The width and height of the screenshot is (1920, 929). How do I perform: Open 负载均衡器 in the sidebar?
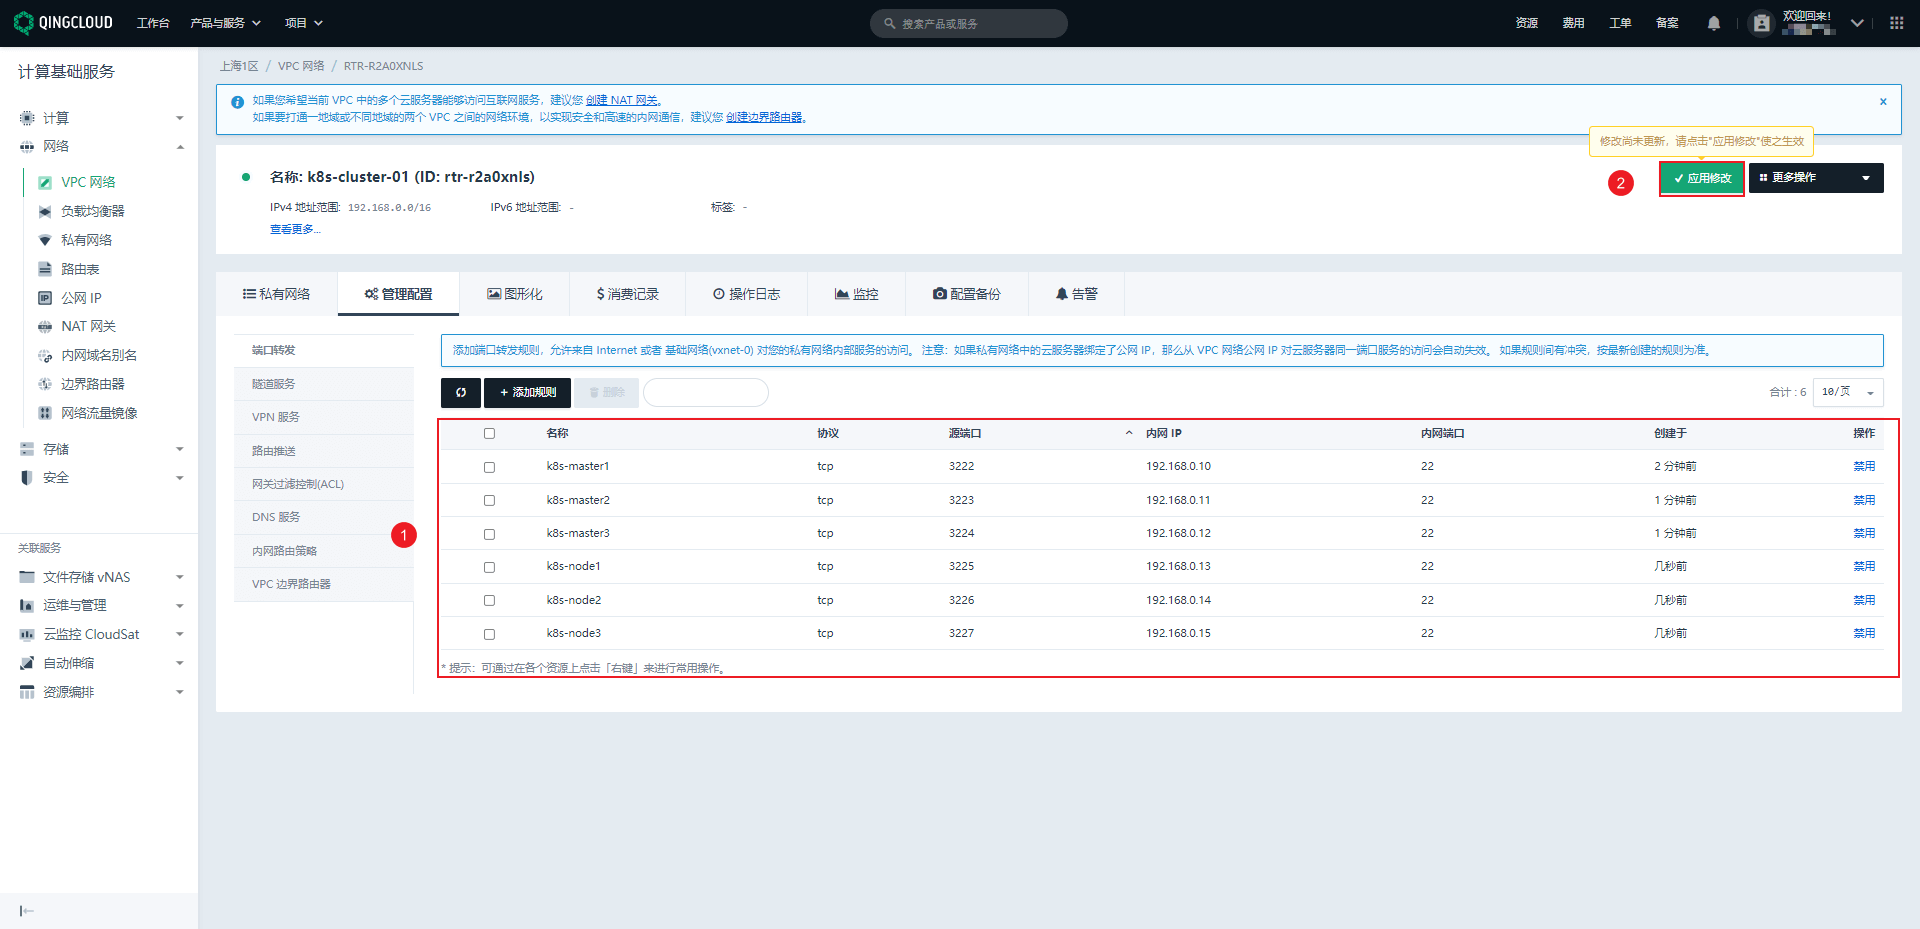[x=92, y=211]
